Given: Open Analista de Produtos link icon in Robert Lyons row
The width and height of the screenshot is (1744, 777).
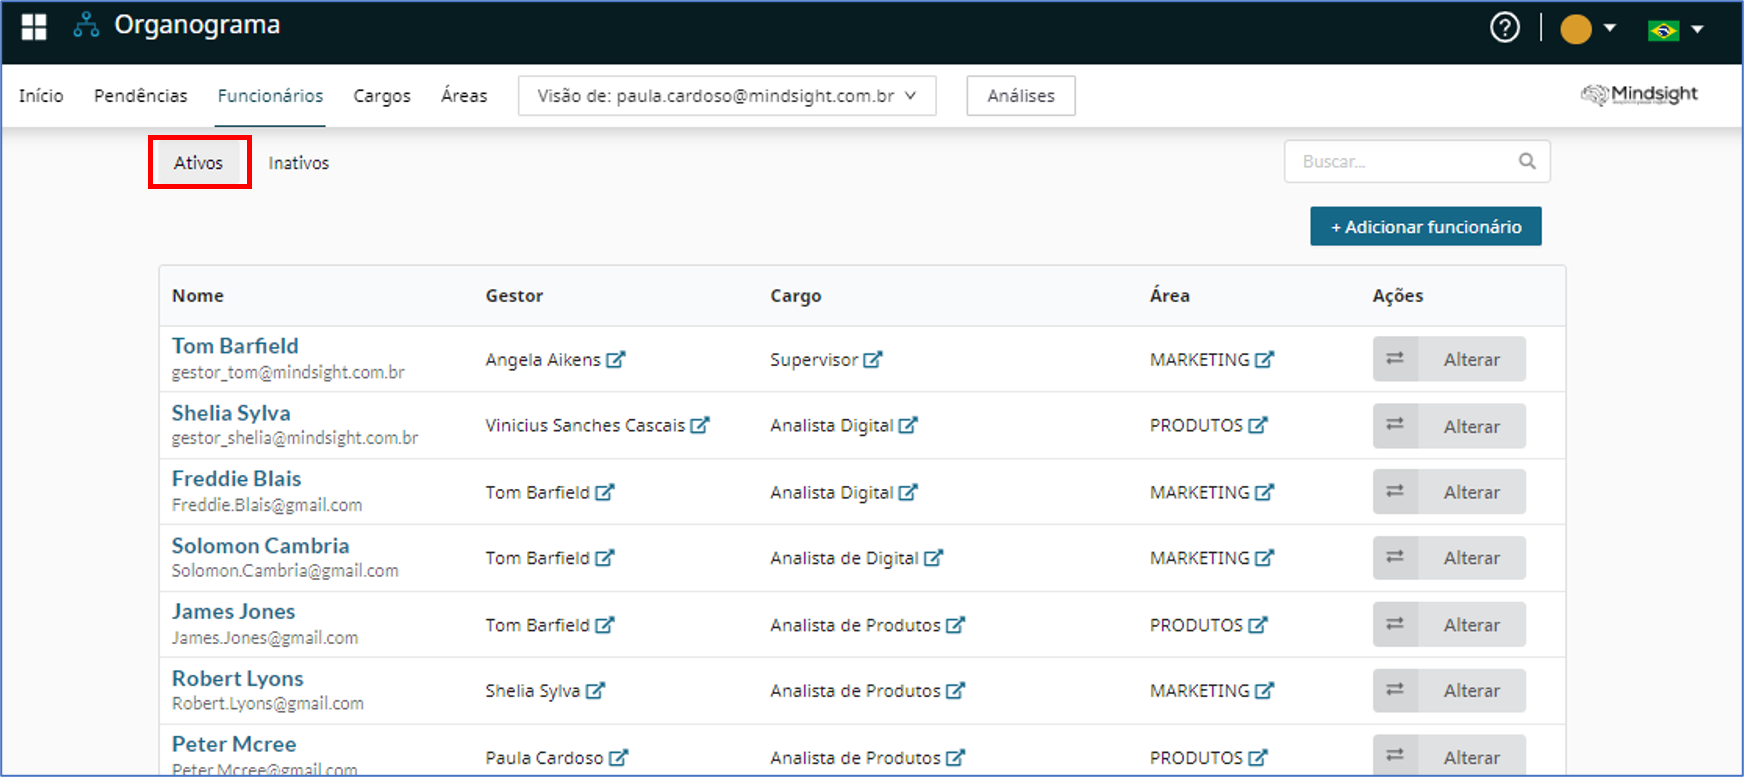Looking at the screenshot, I should [956, 691].
